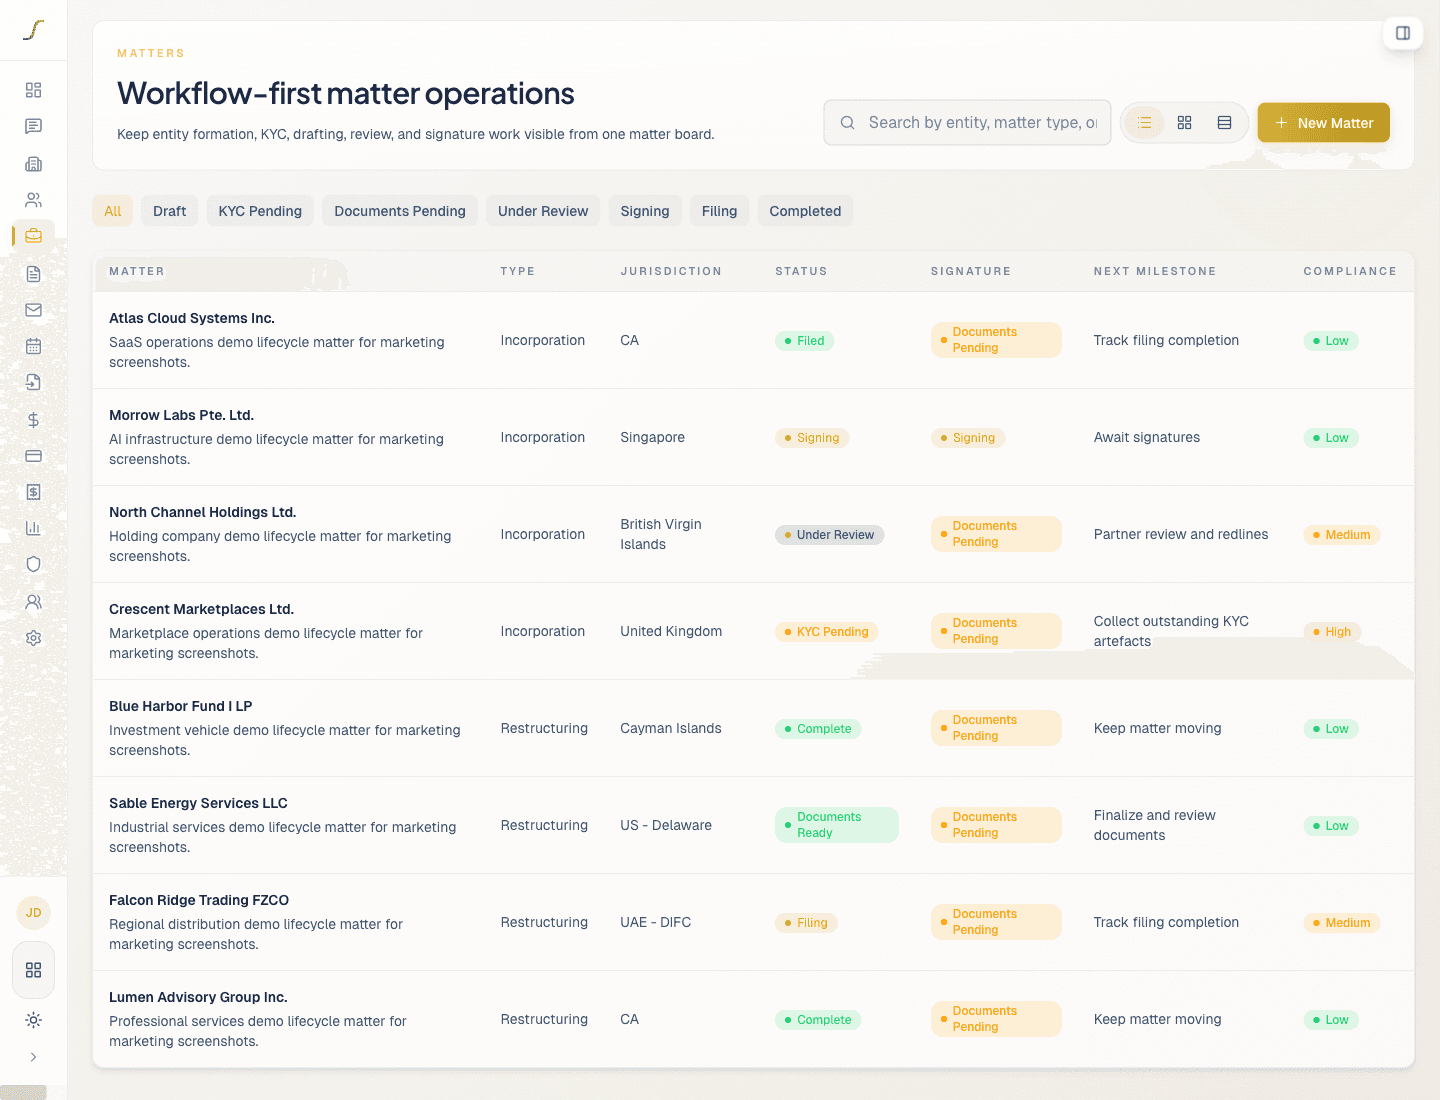1440x1100 pixels.
Task: Open North Channel Holdings Ltd. matter
Action: coord(203,512)
